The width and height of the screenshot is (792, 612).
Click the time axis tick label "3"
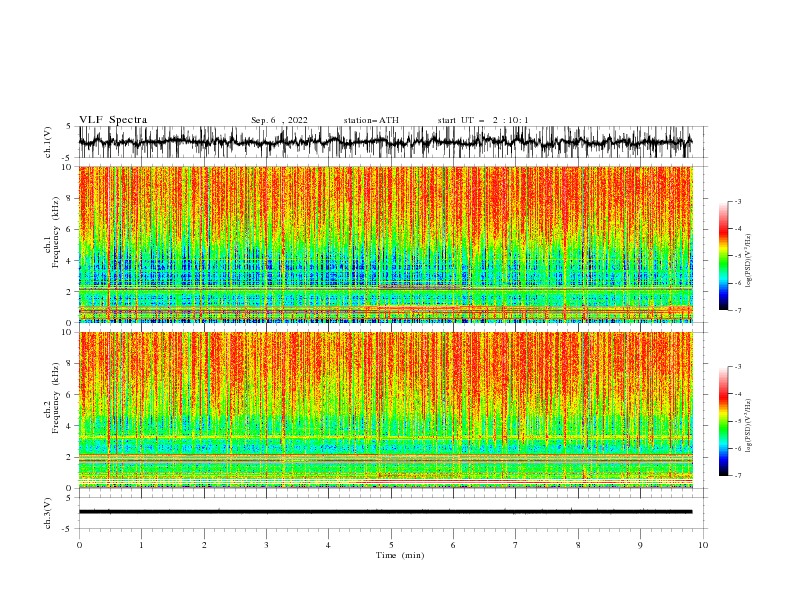point(266,545)
